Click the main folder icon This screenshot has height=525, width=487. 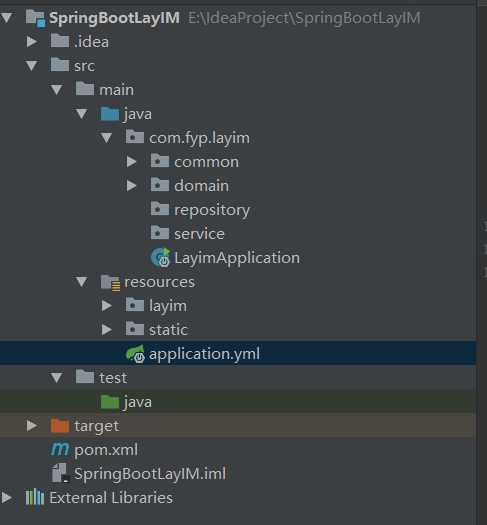85,89
